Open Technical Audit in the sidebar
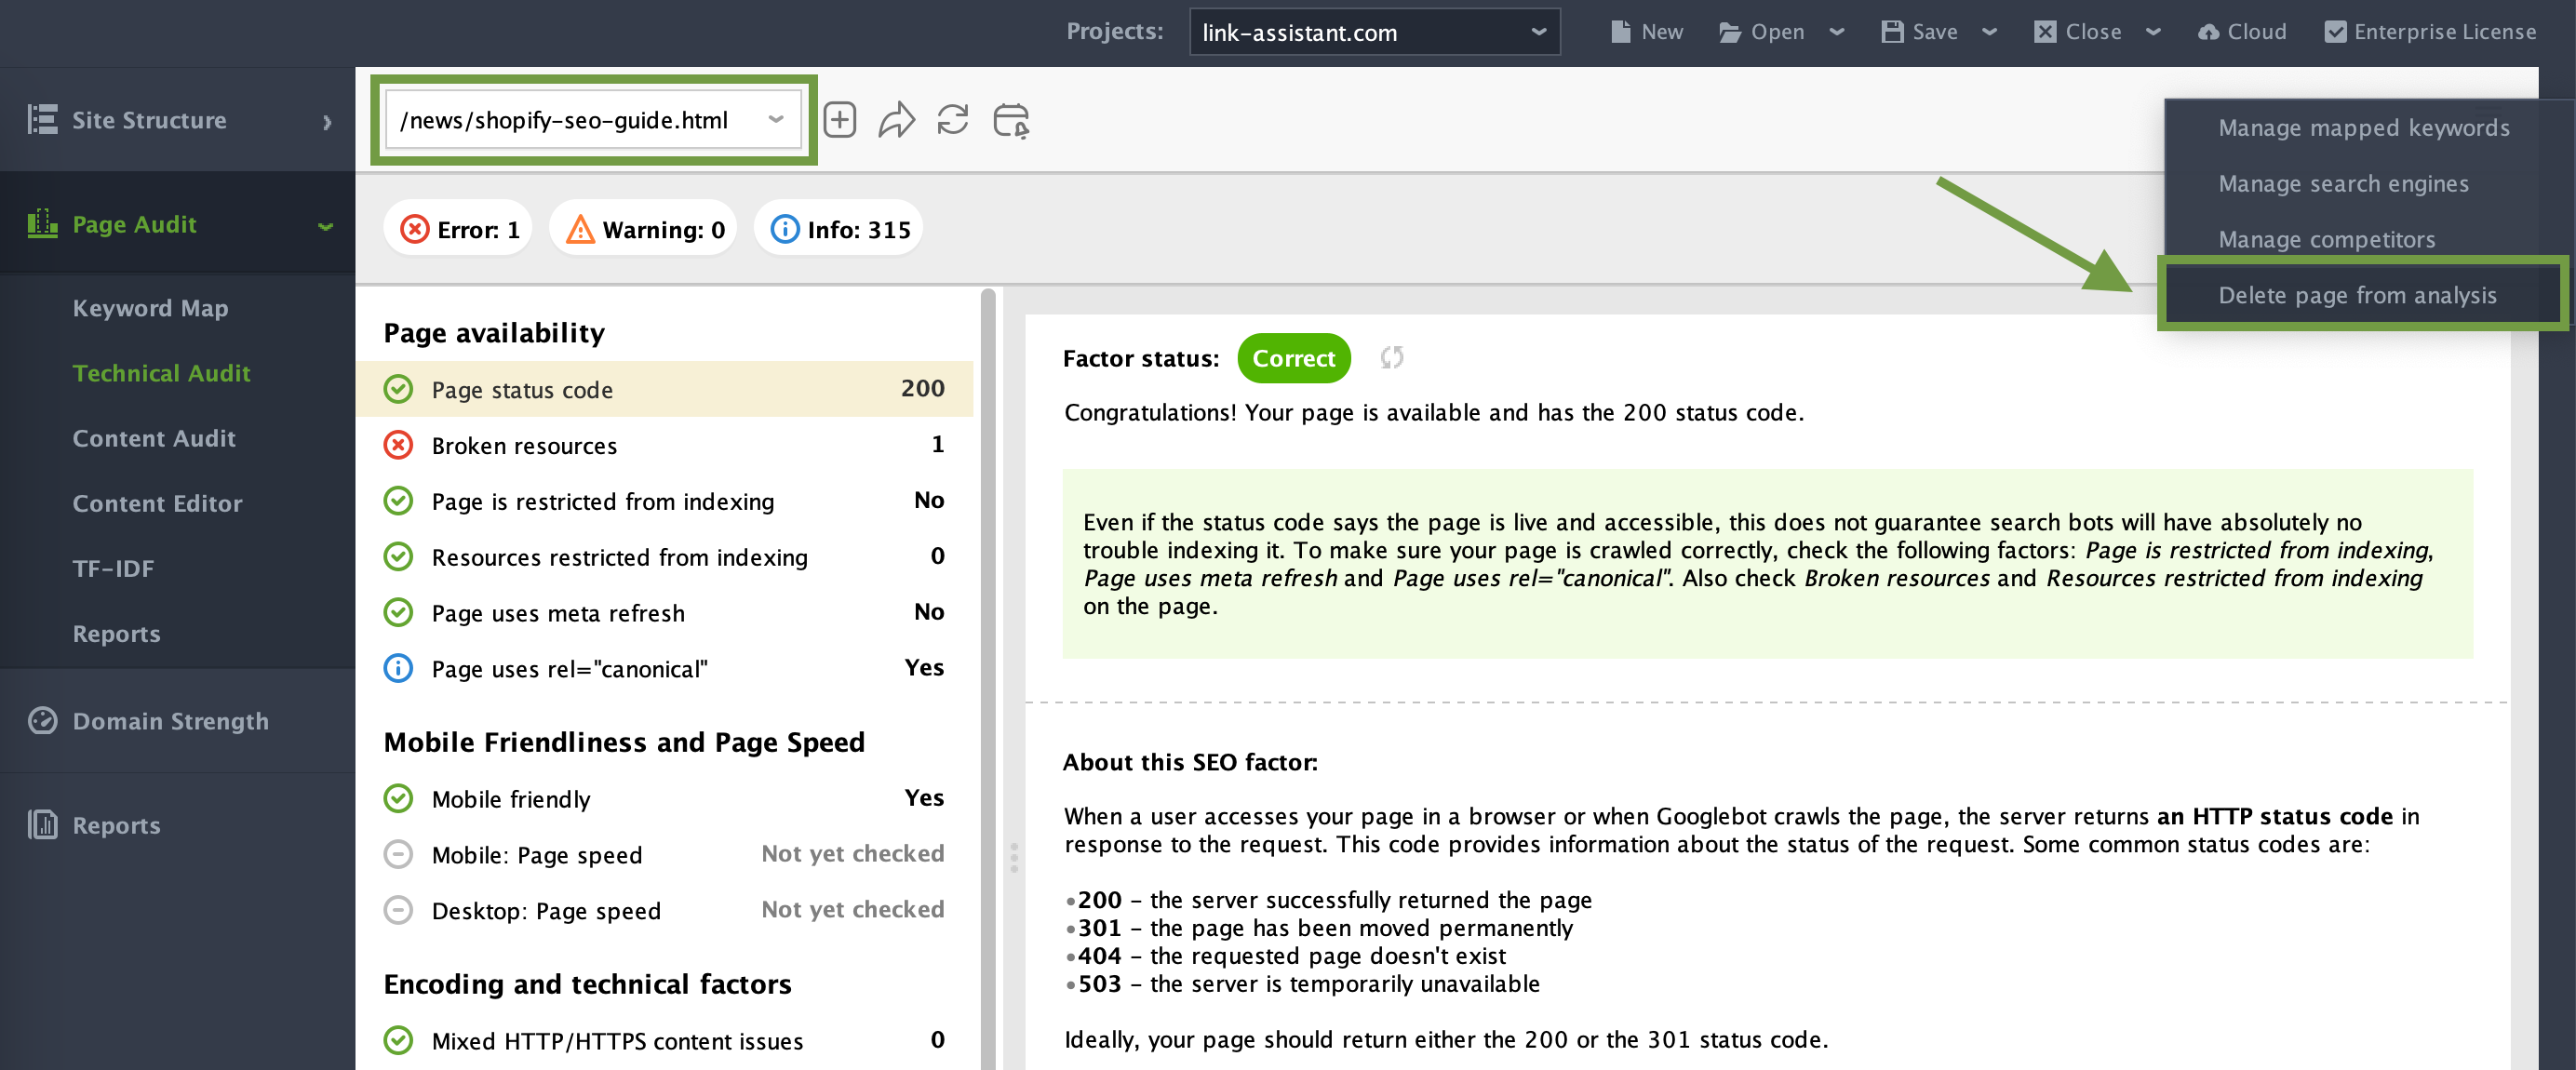The image size is (2576, 1070). [x=161, y=373]
